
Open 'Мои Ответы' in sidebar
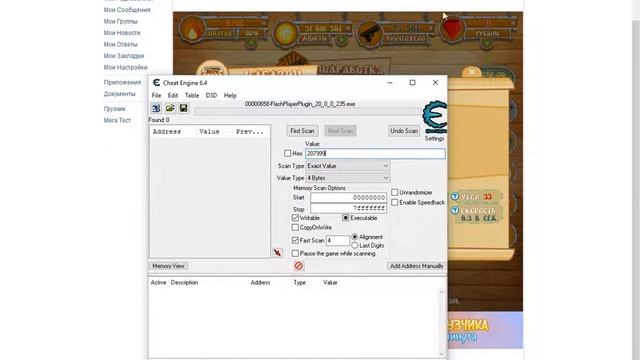120,44
